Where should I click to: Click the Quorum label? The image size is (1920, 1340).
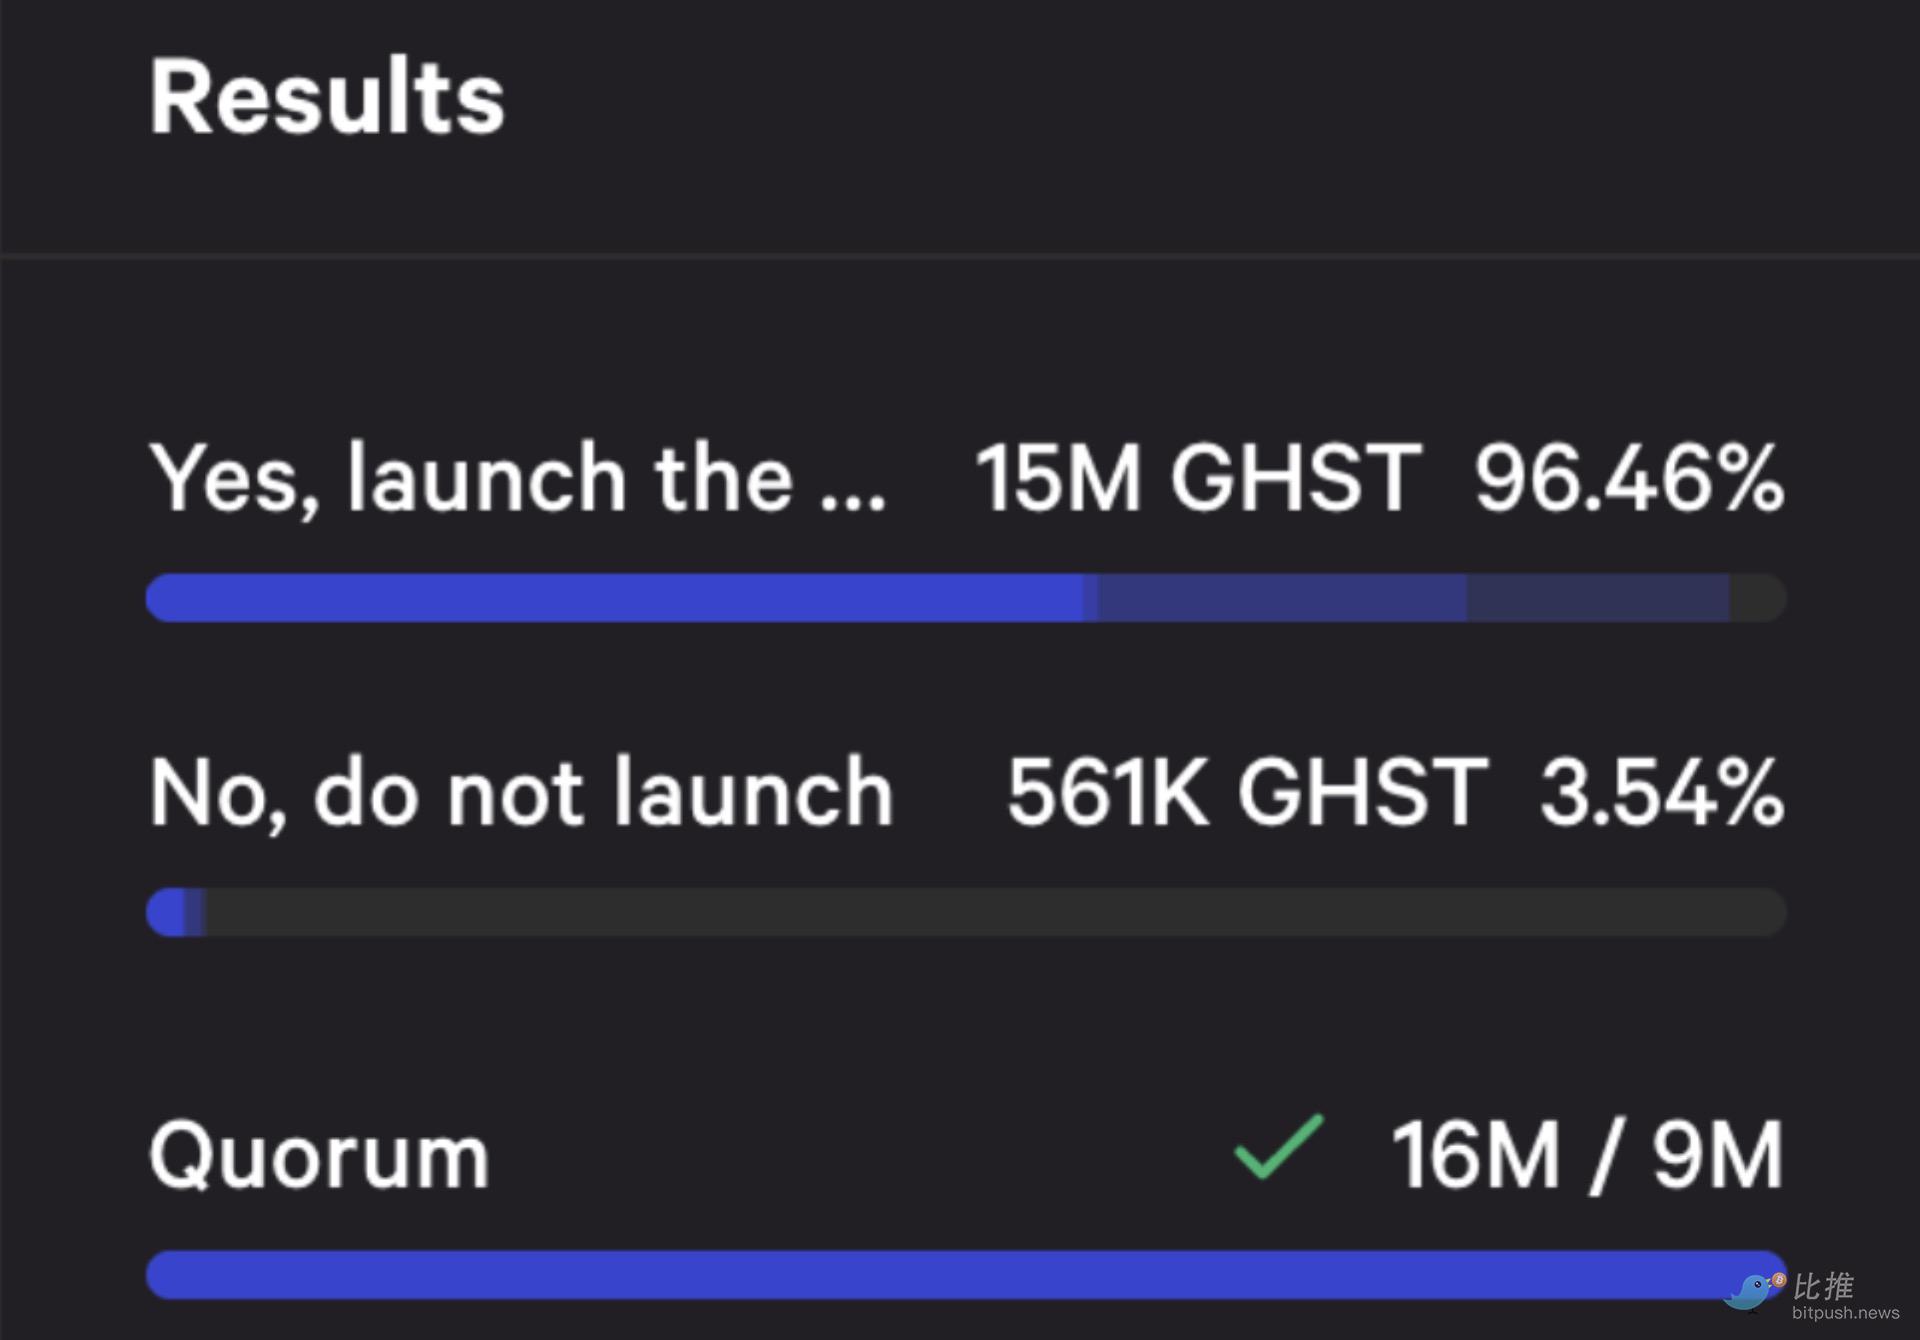point(319,1156)
